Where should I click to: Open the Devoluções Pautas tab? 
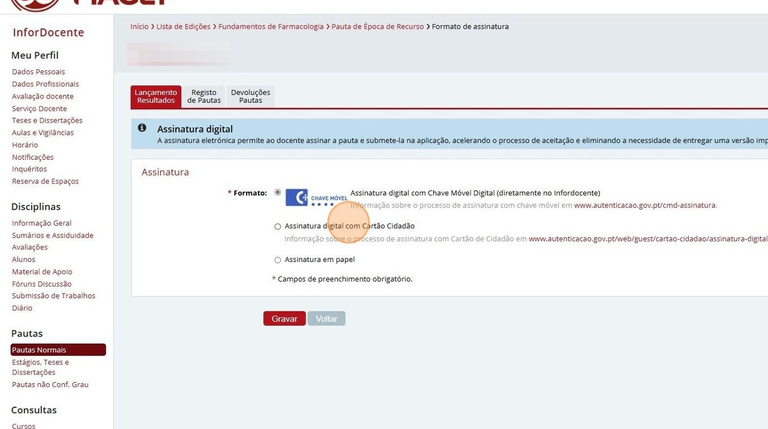point(250,96)
